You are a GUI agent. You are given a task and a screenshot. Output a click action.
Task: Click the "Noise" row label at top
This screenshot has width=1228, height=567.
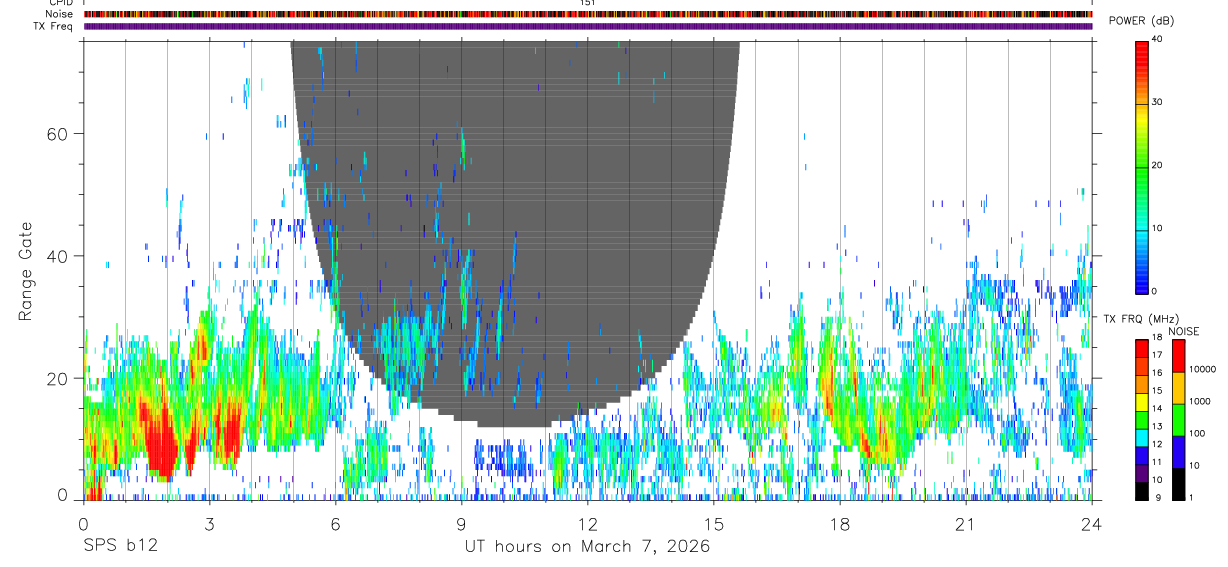pos(60,14)
